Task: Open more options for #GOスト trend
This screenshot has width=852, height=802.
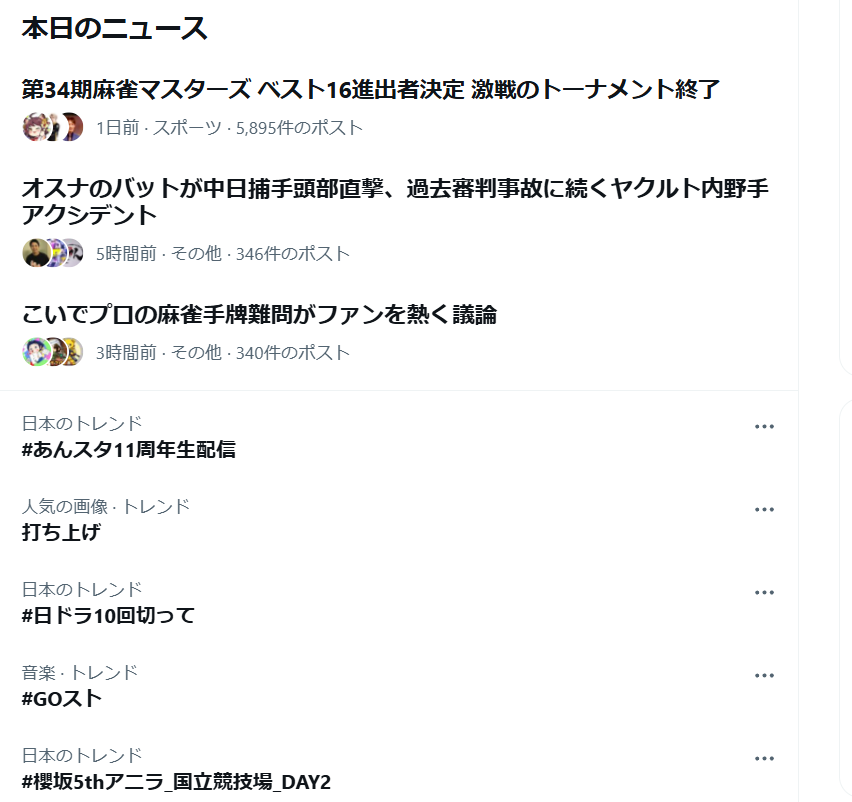Action: (764, 676)
